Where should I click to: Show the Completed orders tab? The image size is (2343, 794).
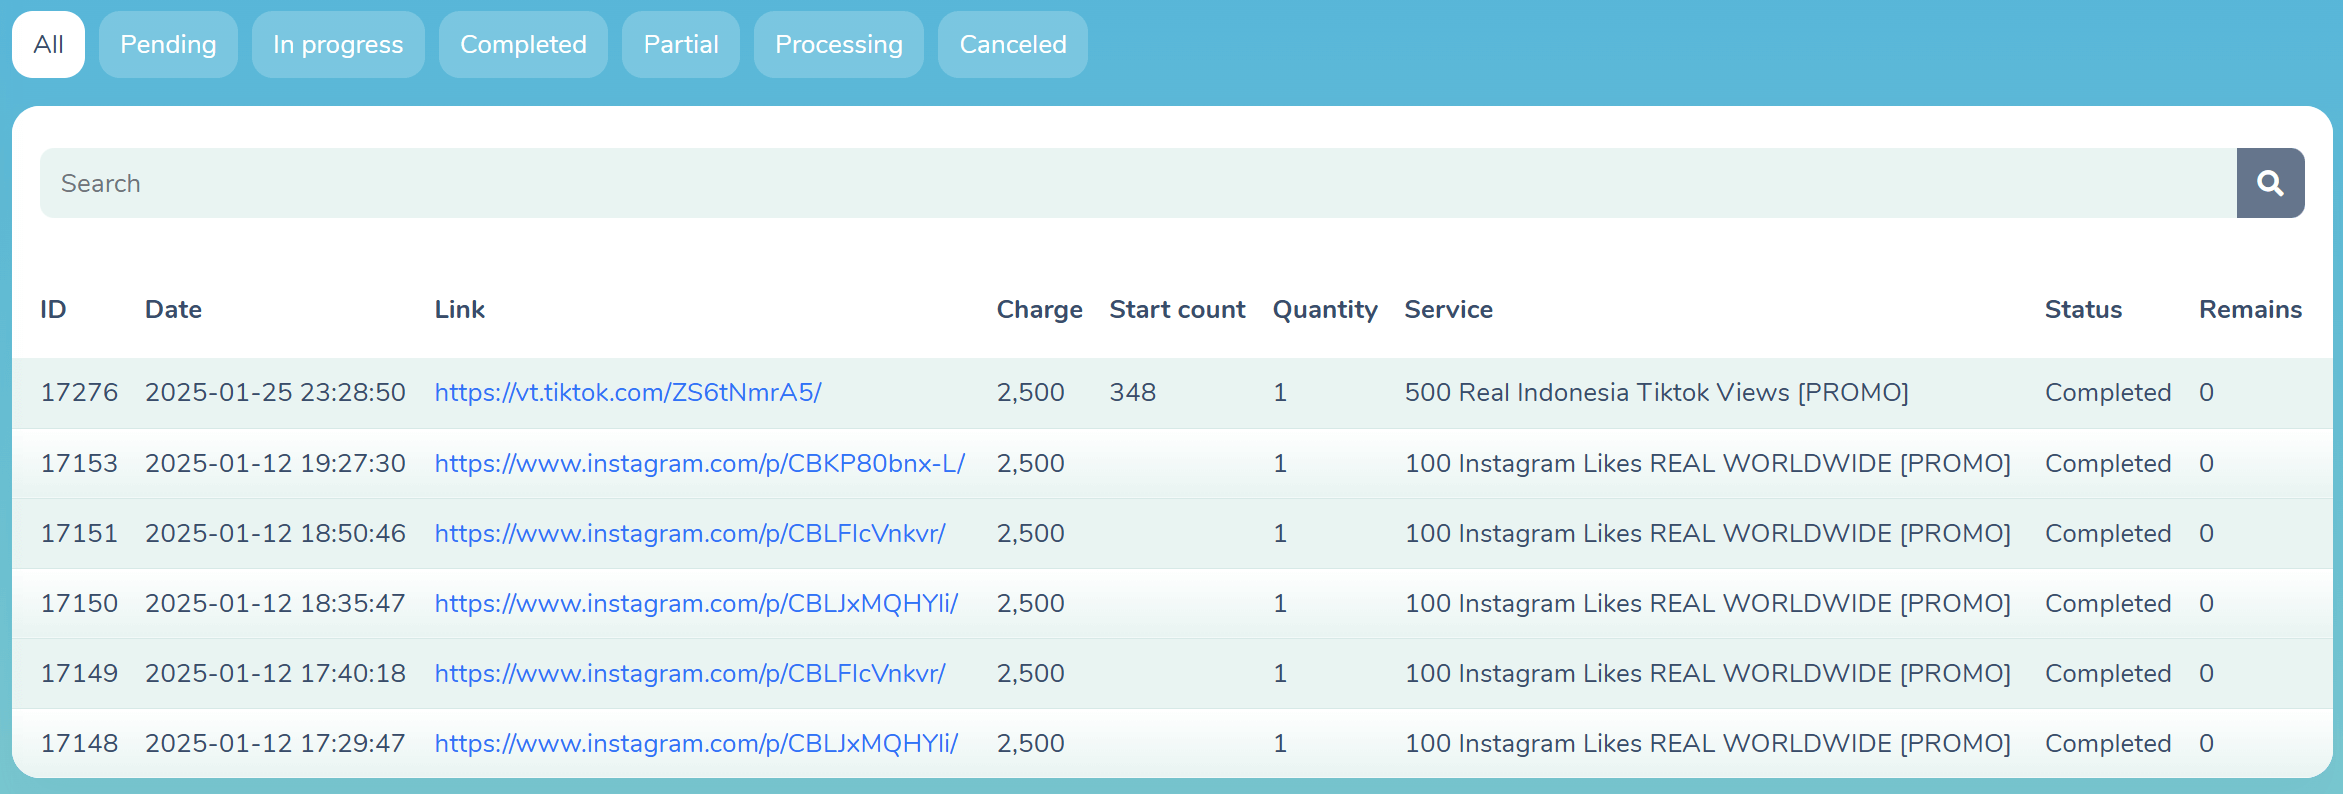pyautogui.click(x=523, y=44)
